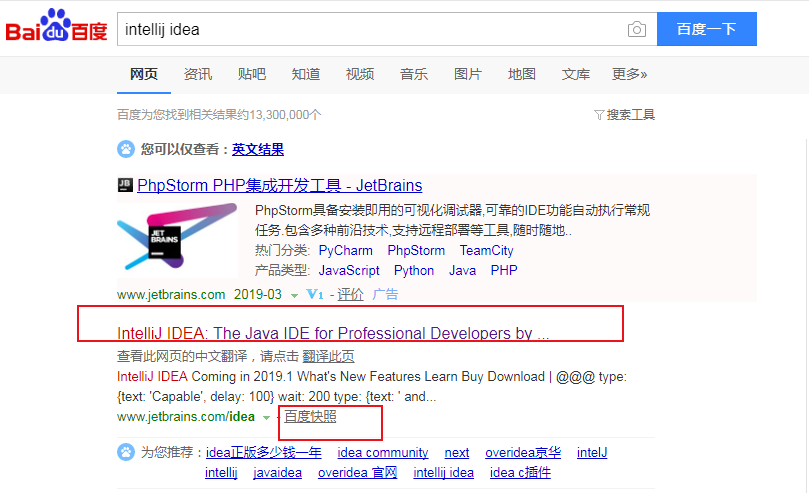Open the 百度快照 cached link
Image resolution: width=809 pixels, height=493 pixels.
tap(310, 417)
